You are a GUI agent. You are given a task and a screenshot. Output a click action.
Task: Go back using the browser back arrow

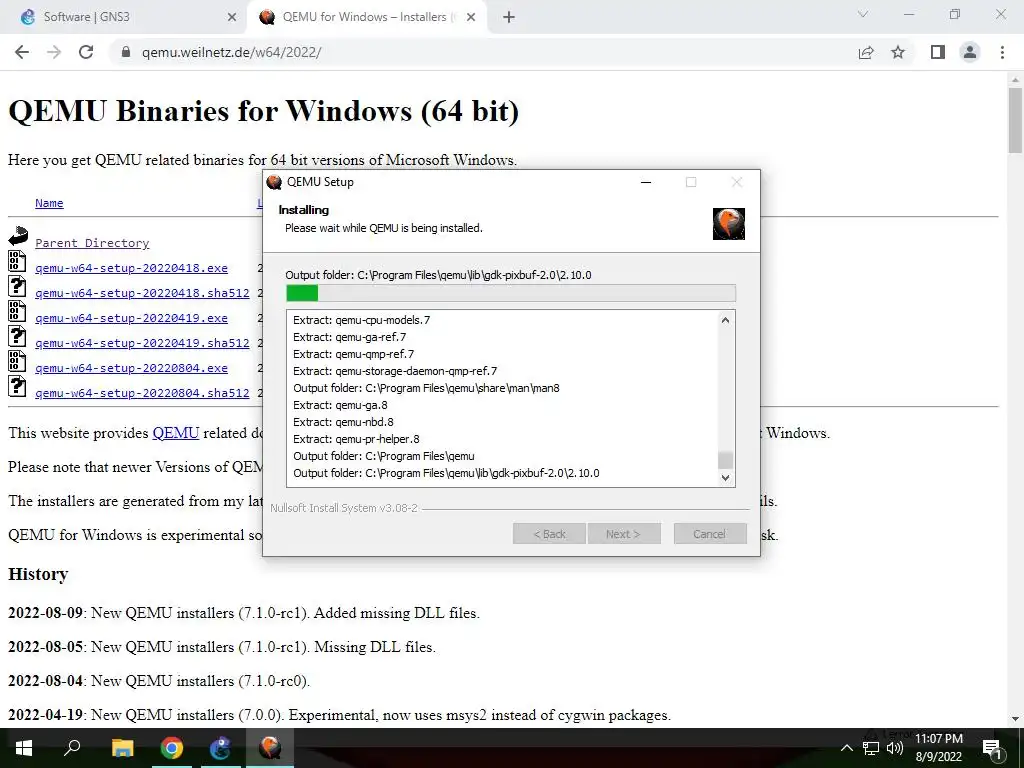point(22,52)
